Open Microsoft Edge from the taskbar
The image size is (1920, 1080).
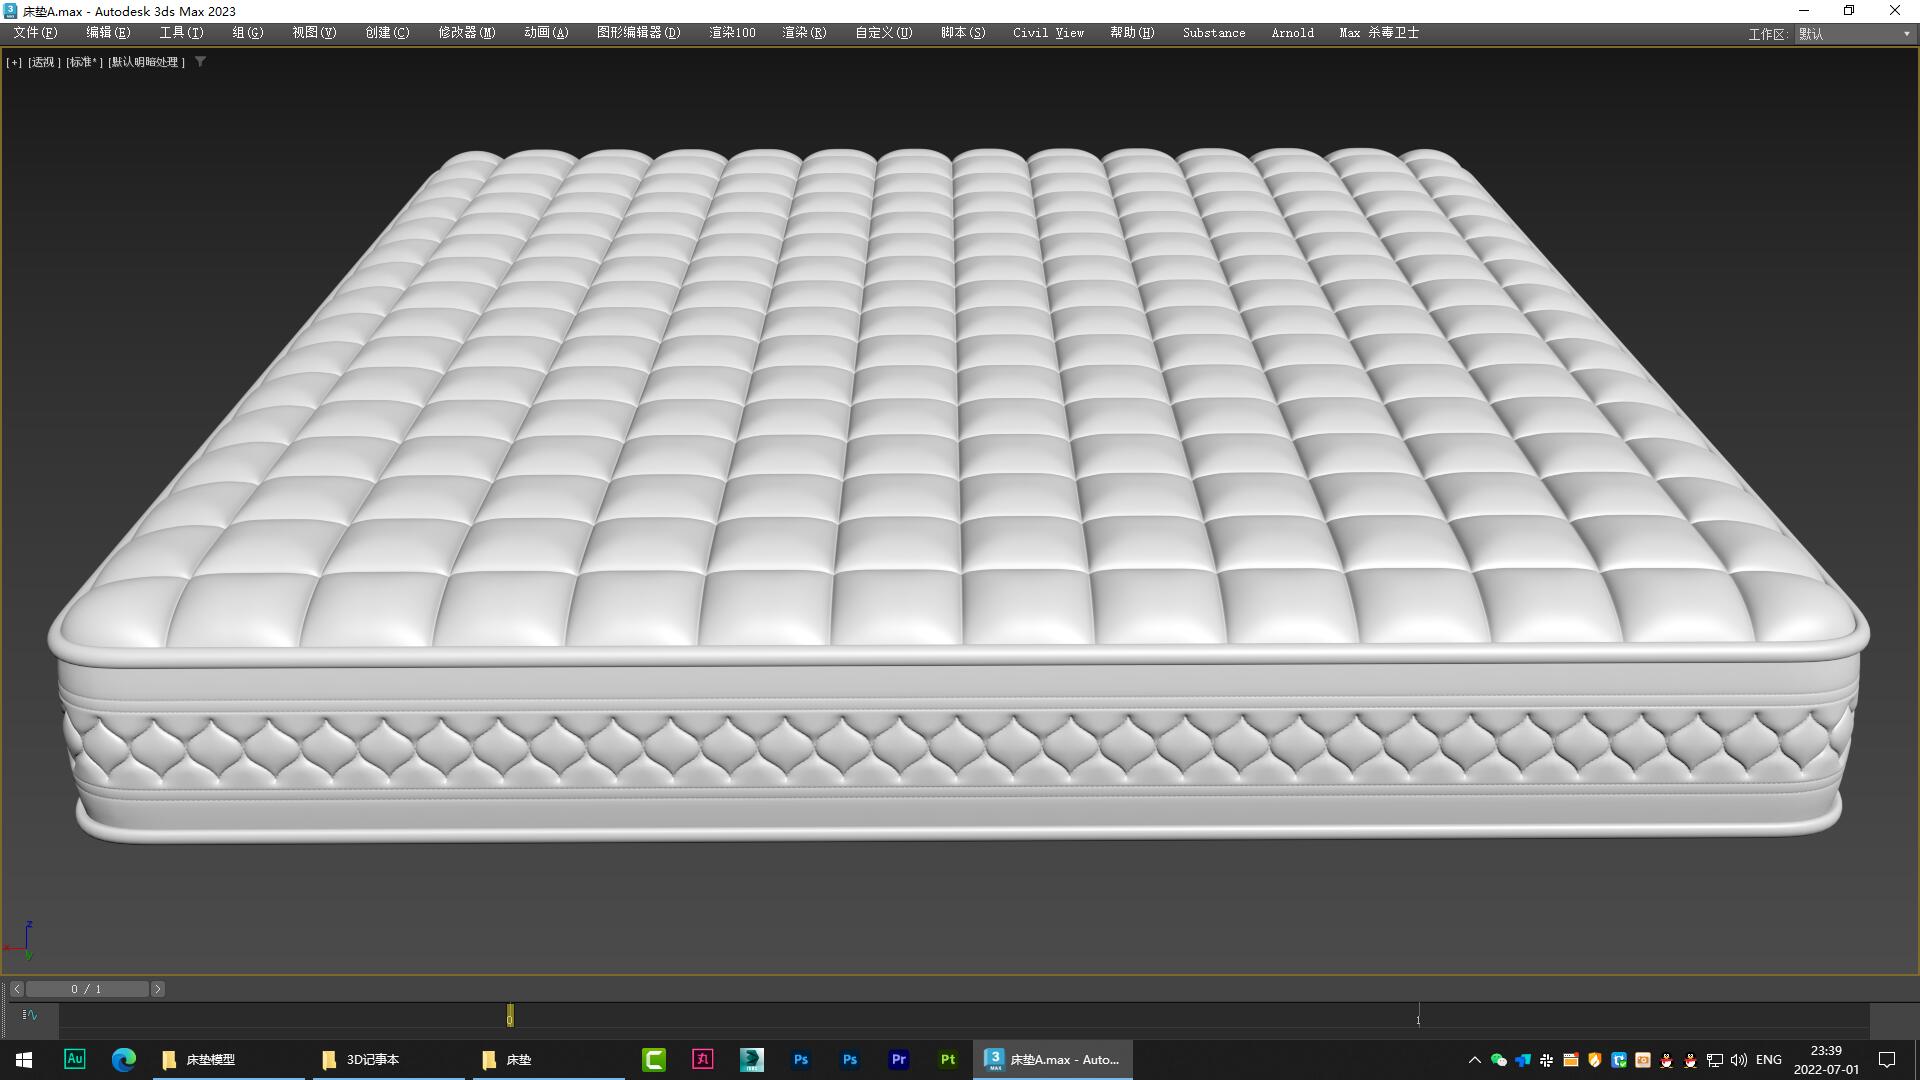point(124,1059)
